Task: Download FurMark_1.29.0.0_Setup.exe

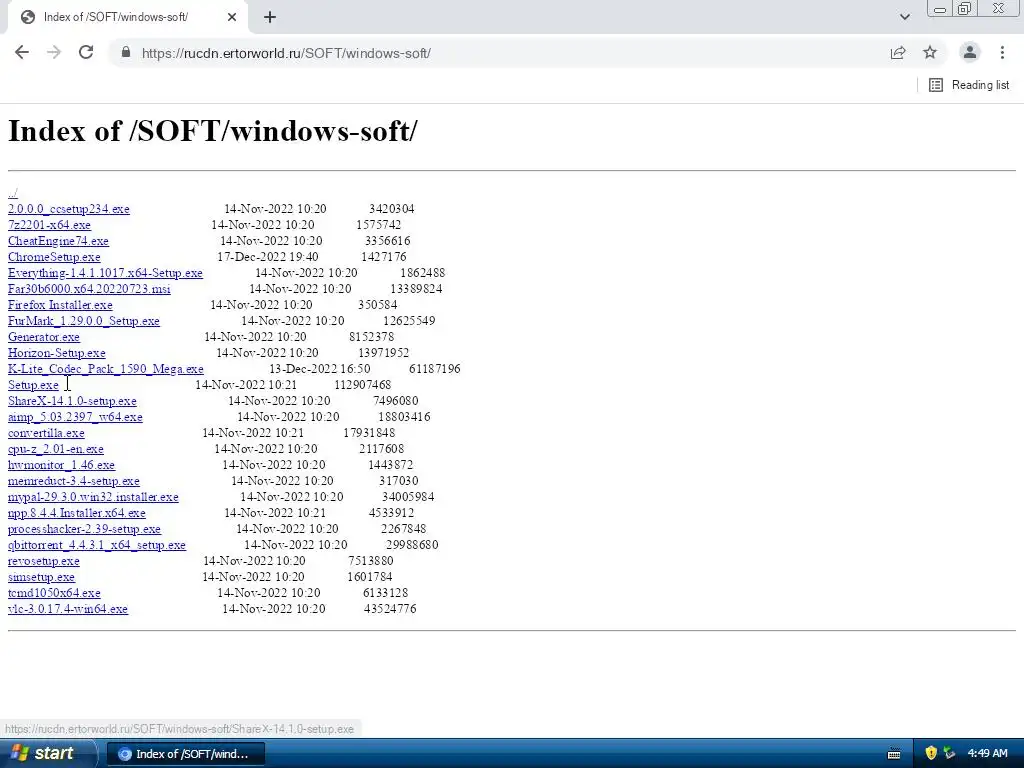Action: click(84, 321)
